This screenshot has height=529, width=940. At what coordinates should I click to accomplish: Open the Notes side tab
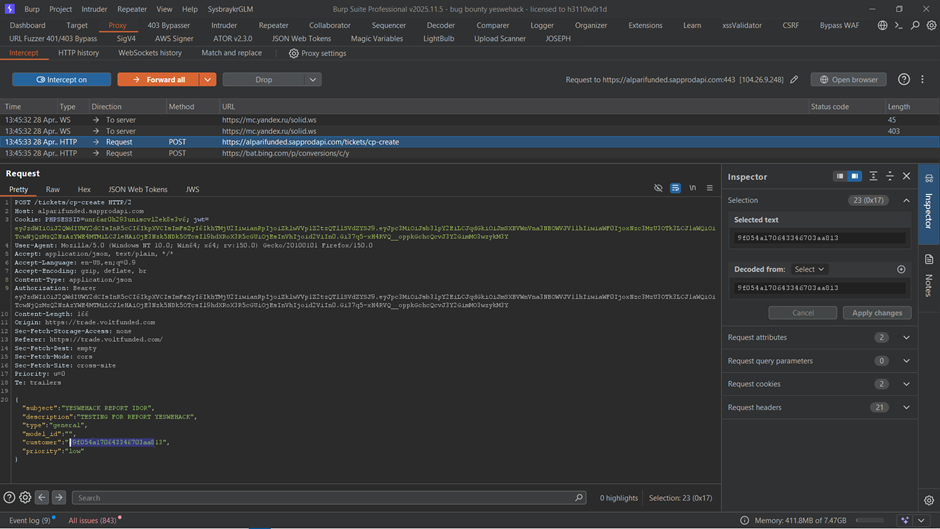pos(929,276)
